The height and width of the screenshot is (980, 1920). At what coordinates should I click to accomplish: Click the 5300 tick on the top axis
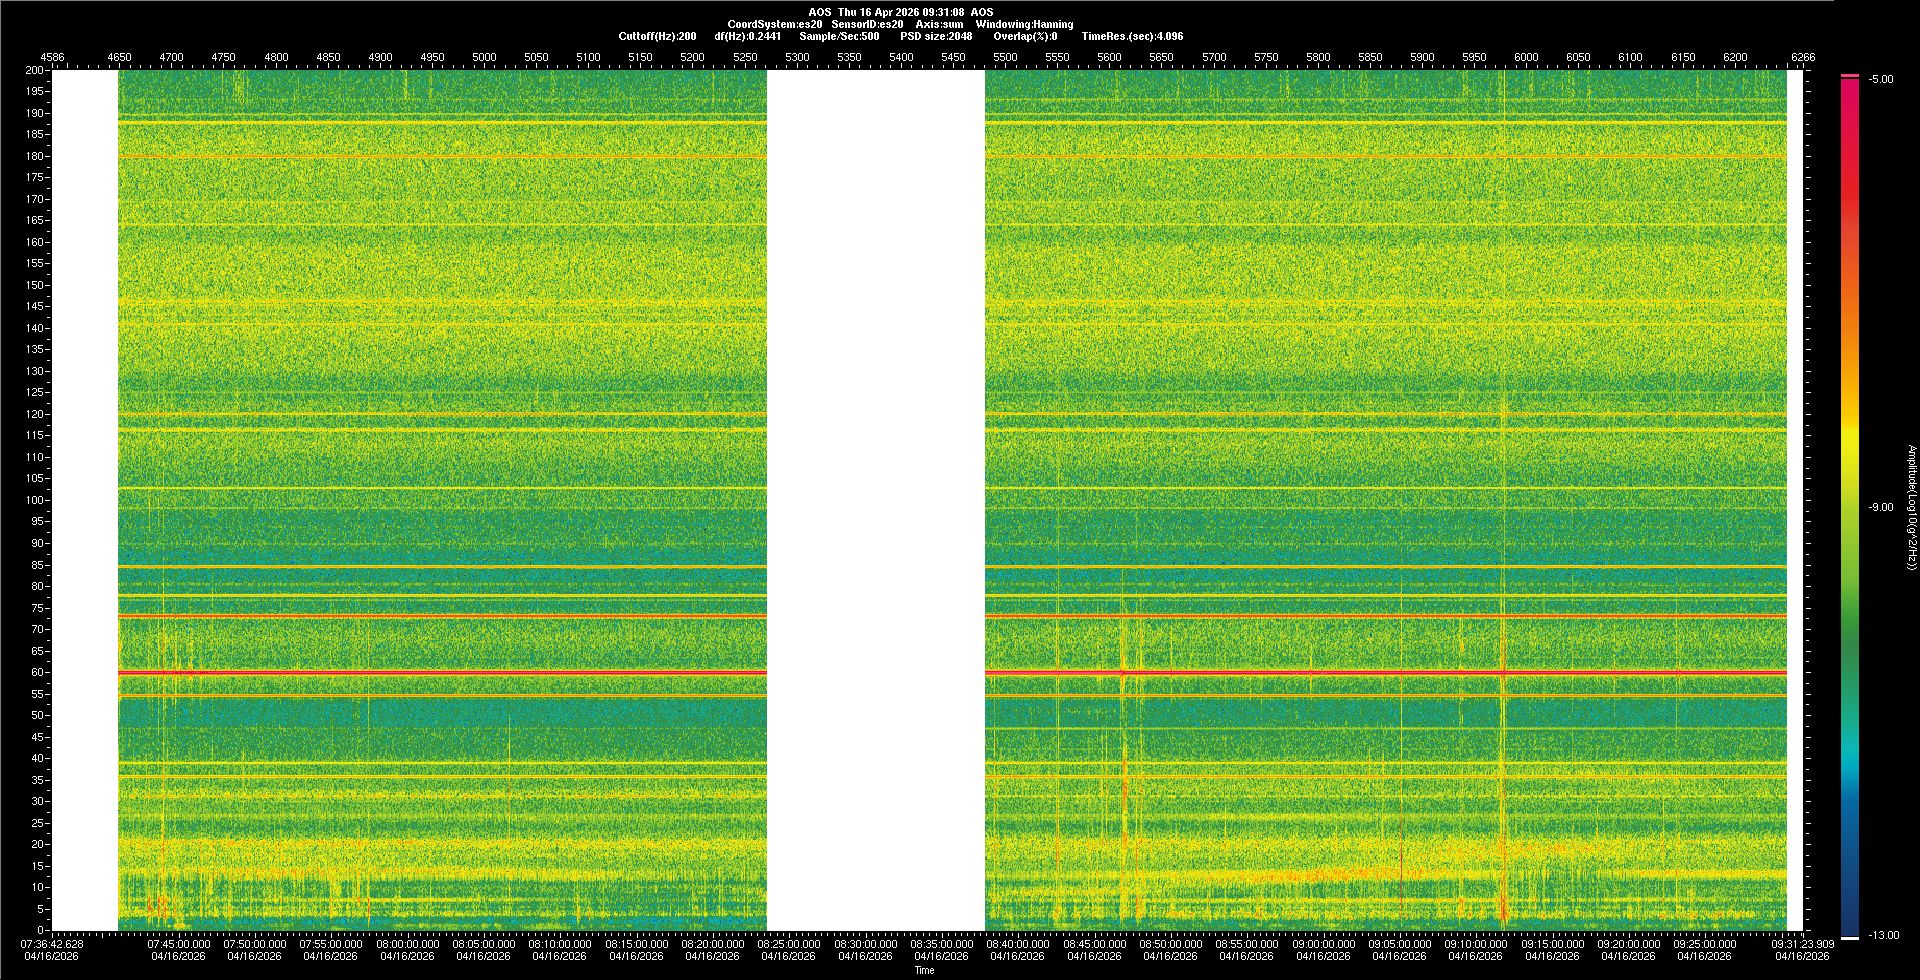point(797,57)
